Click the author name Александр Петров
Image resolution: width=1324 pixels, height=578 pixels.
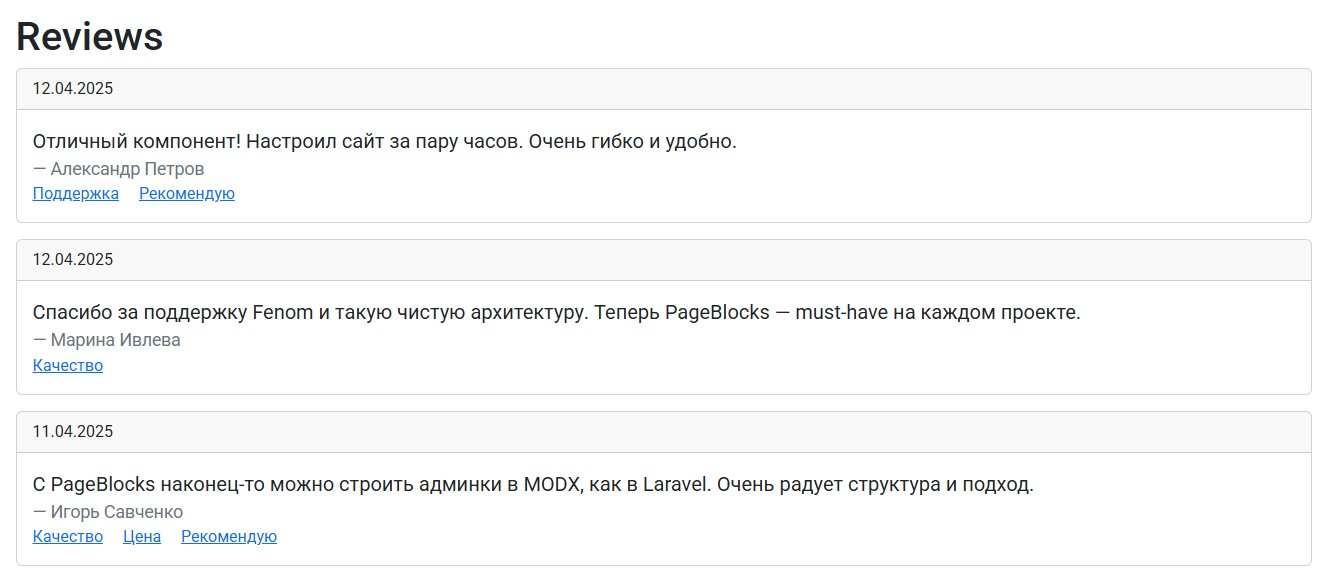tap(128, 169)
